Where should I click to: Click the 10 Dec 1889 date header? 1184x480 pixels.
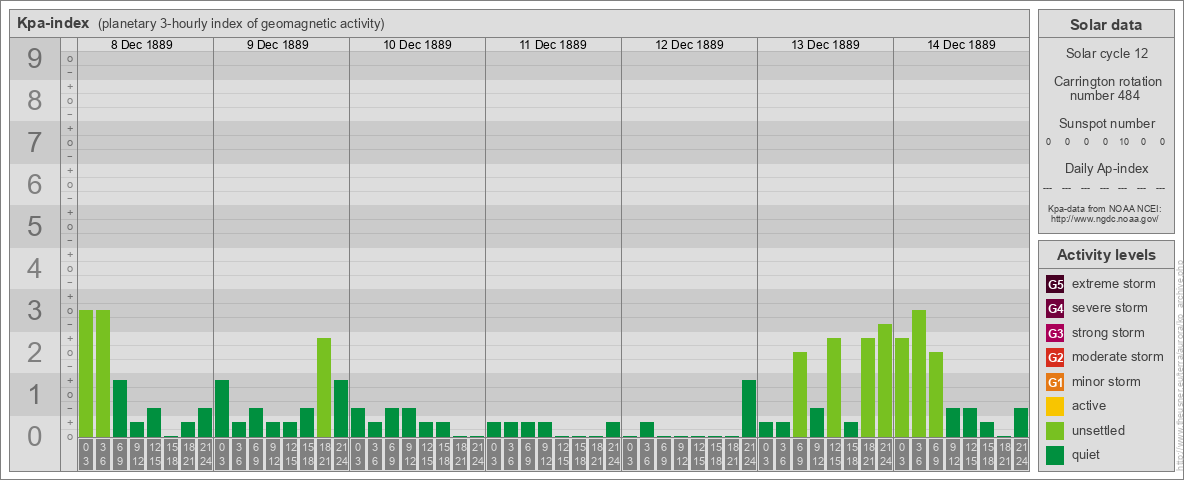coord(418,45)
